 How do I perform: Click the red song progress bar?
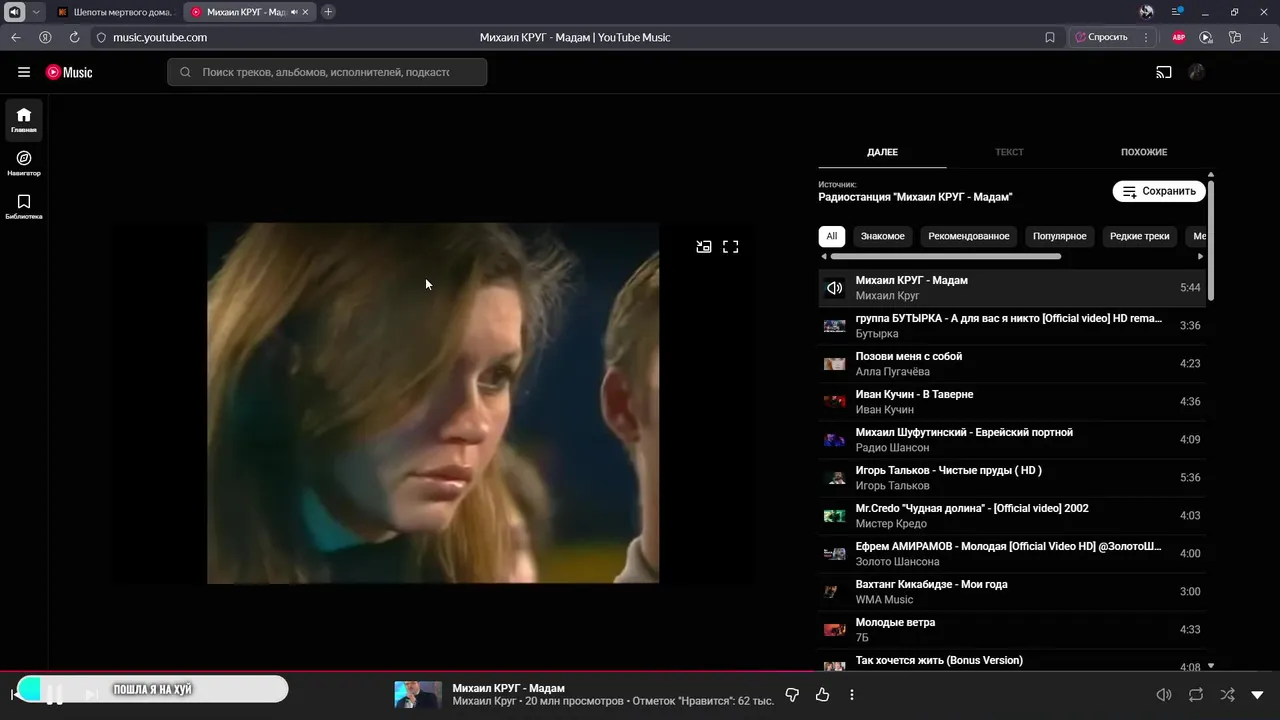(x=640, y=671)
